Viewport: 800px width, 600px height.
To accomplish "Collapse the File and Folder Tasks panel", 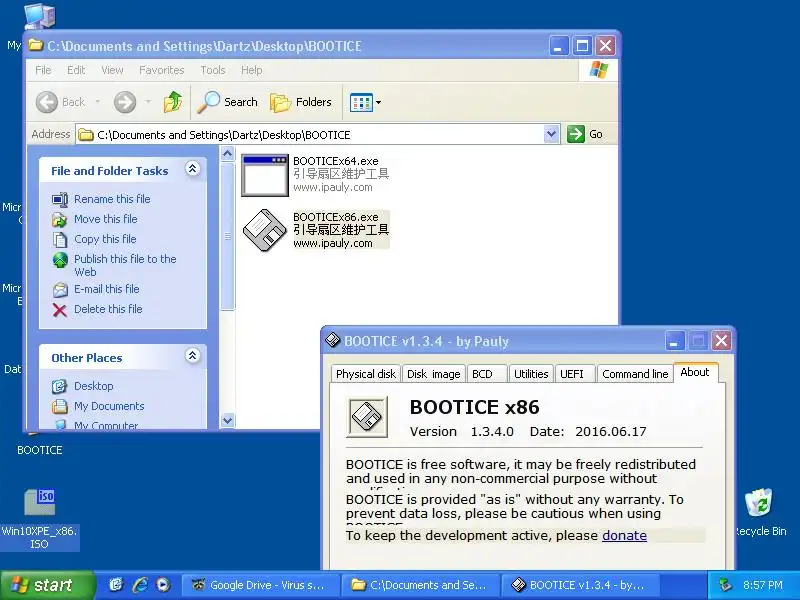I will coord(192,169).
